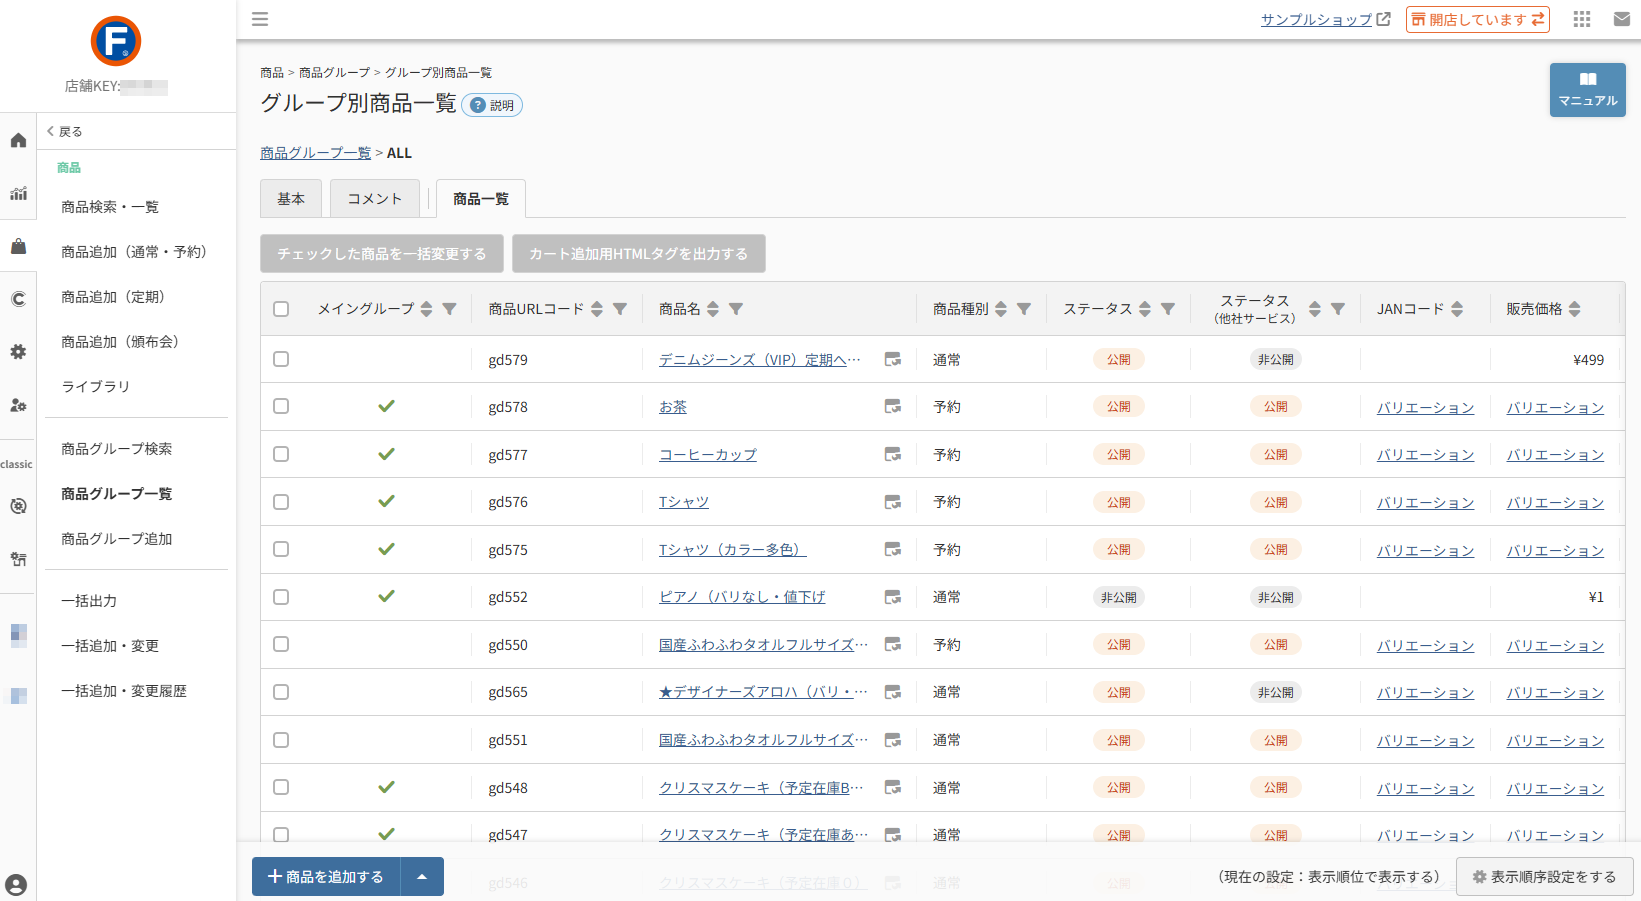The height and width of the screenshot is (901, 1641).
Task: Open JAN バリエーション link for gd578
Action: pyautogui.click(x=1426, y=408)
